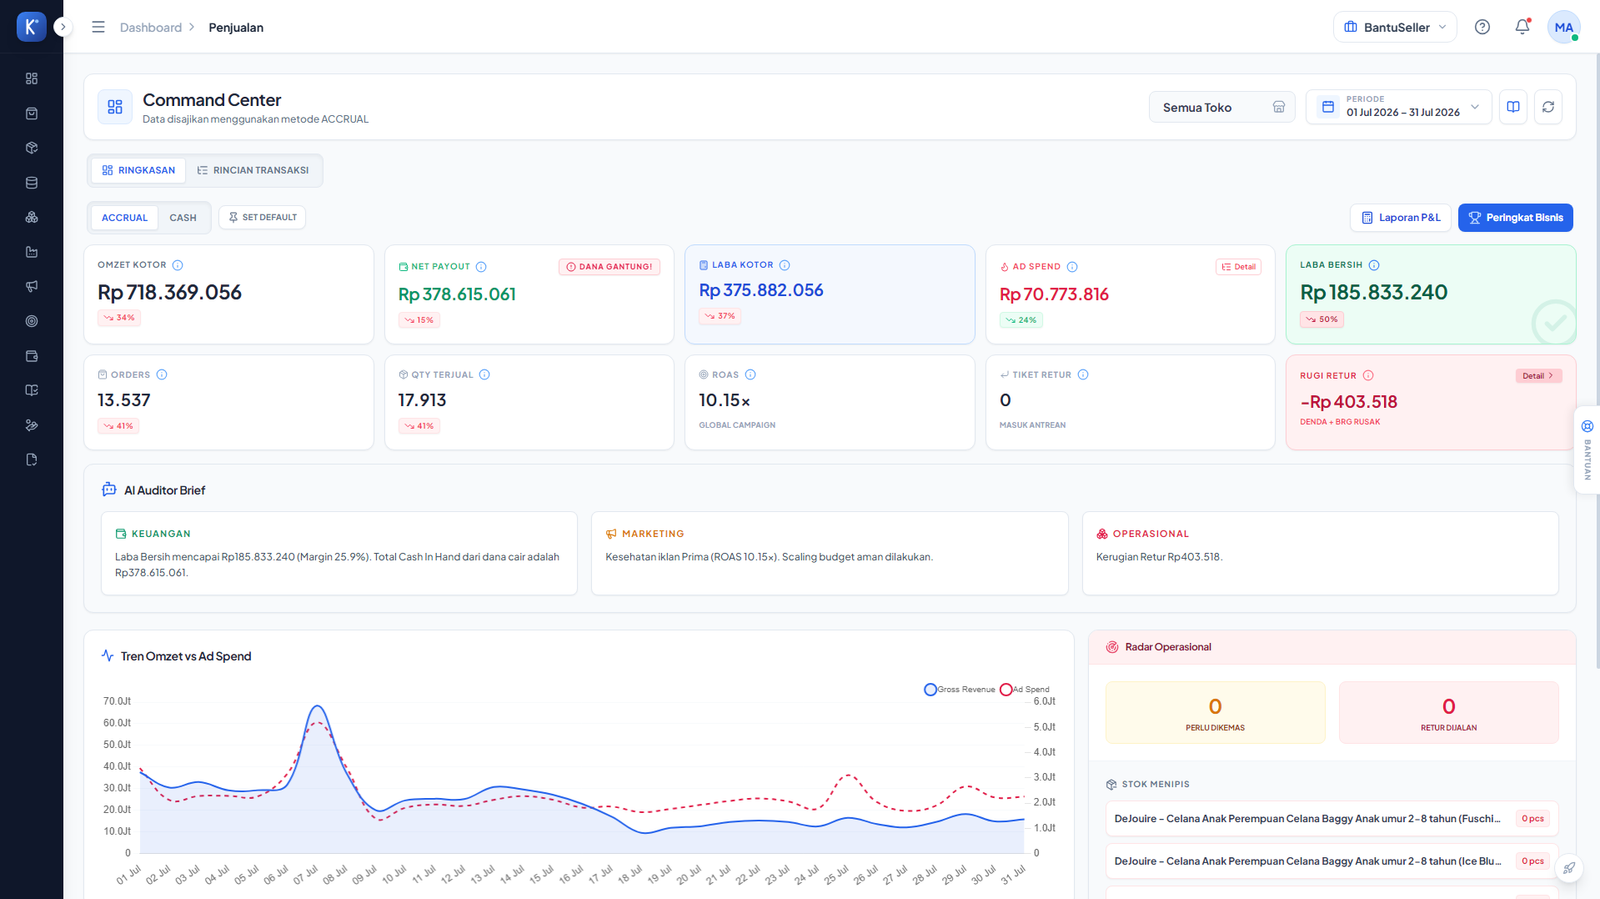The width and height of the screenshot is (1600, 899).
Task: Select the Accrual method toggle
Action: coord(124,217)
